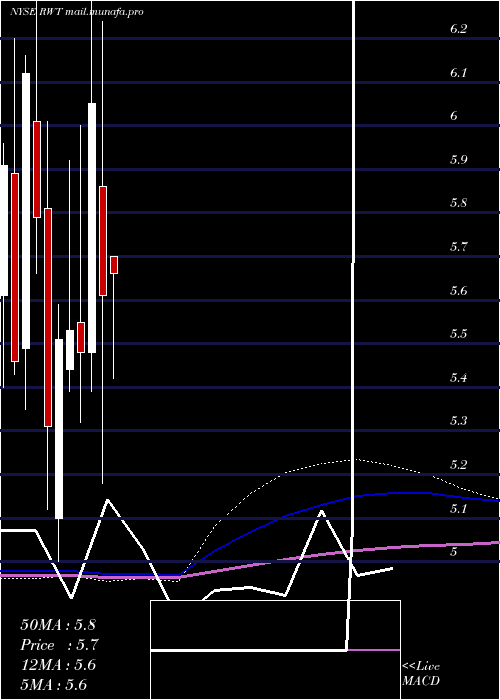Image resolution: width=500 pixels, height=700 pixels.
Task: Click the 5.3 price axis label
Action: point(458,421)
